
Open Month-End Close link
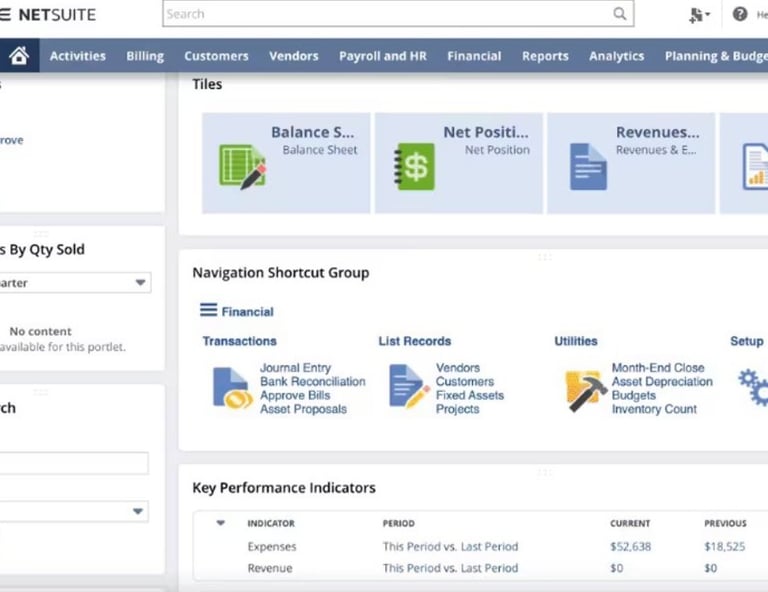click(x=658, y=367)
